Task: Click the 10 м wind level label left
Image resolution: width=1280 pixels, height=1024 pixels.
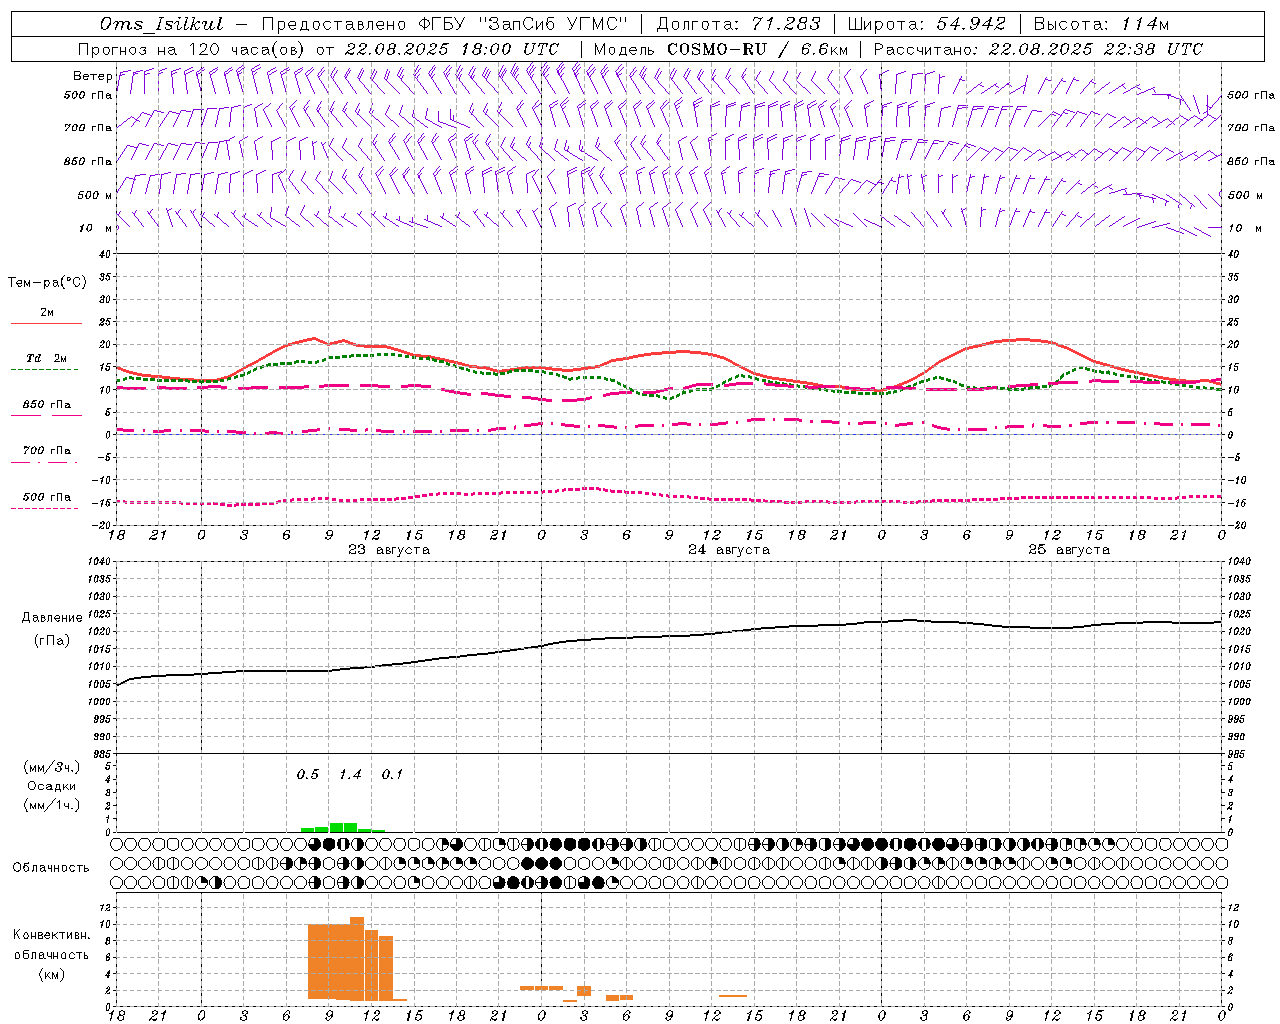Action: pos(94,228)
